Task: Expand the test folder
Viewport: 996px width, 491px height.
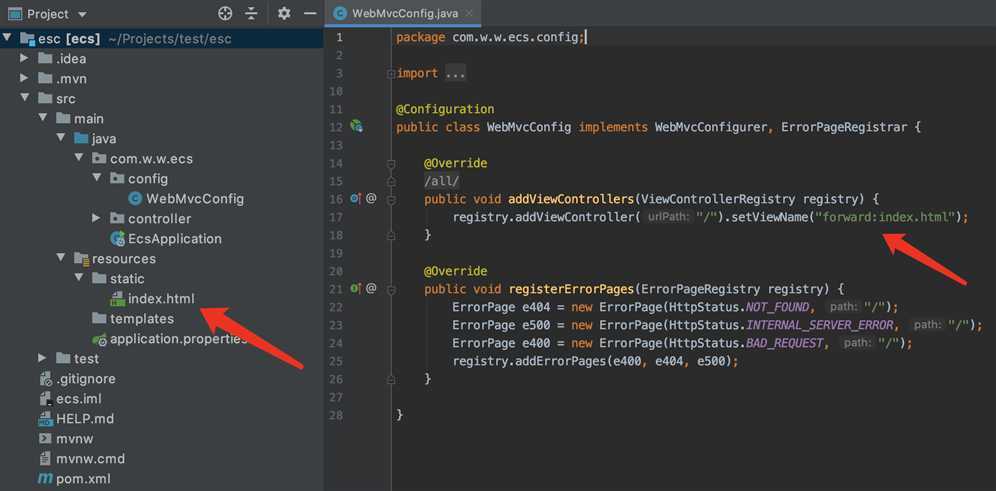Action: [x=42, y=358]
